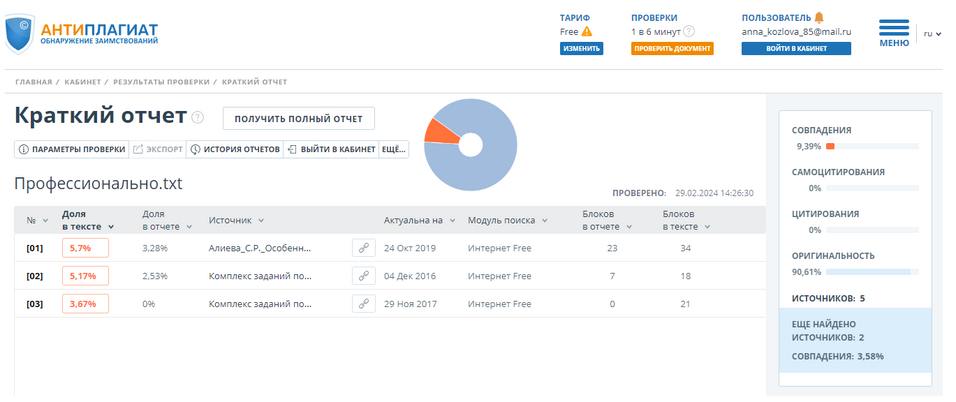Image resolution: width=956 pixels, height=402 pixels.
Task: Click the КРАТКИЙ ОТЧЕТ breadcrumb
Action: tap(254, 82)
